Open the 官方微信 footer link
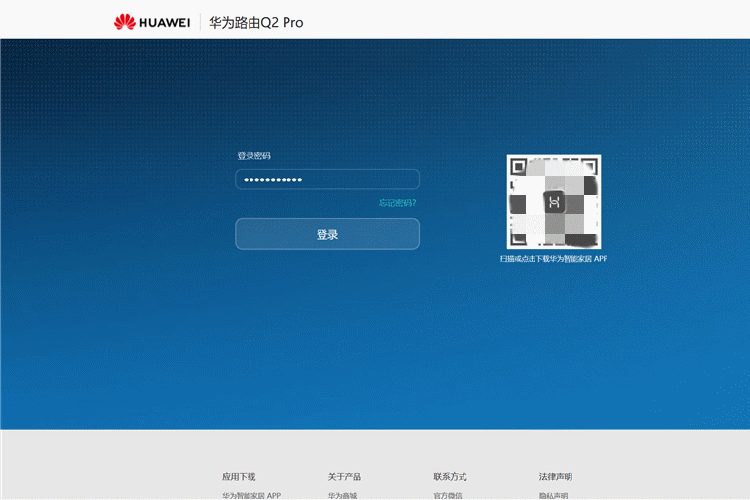This screenshot has height=500, width=750. point(448,495)
